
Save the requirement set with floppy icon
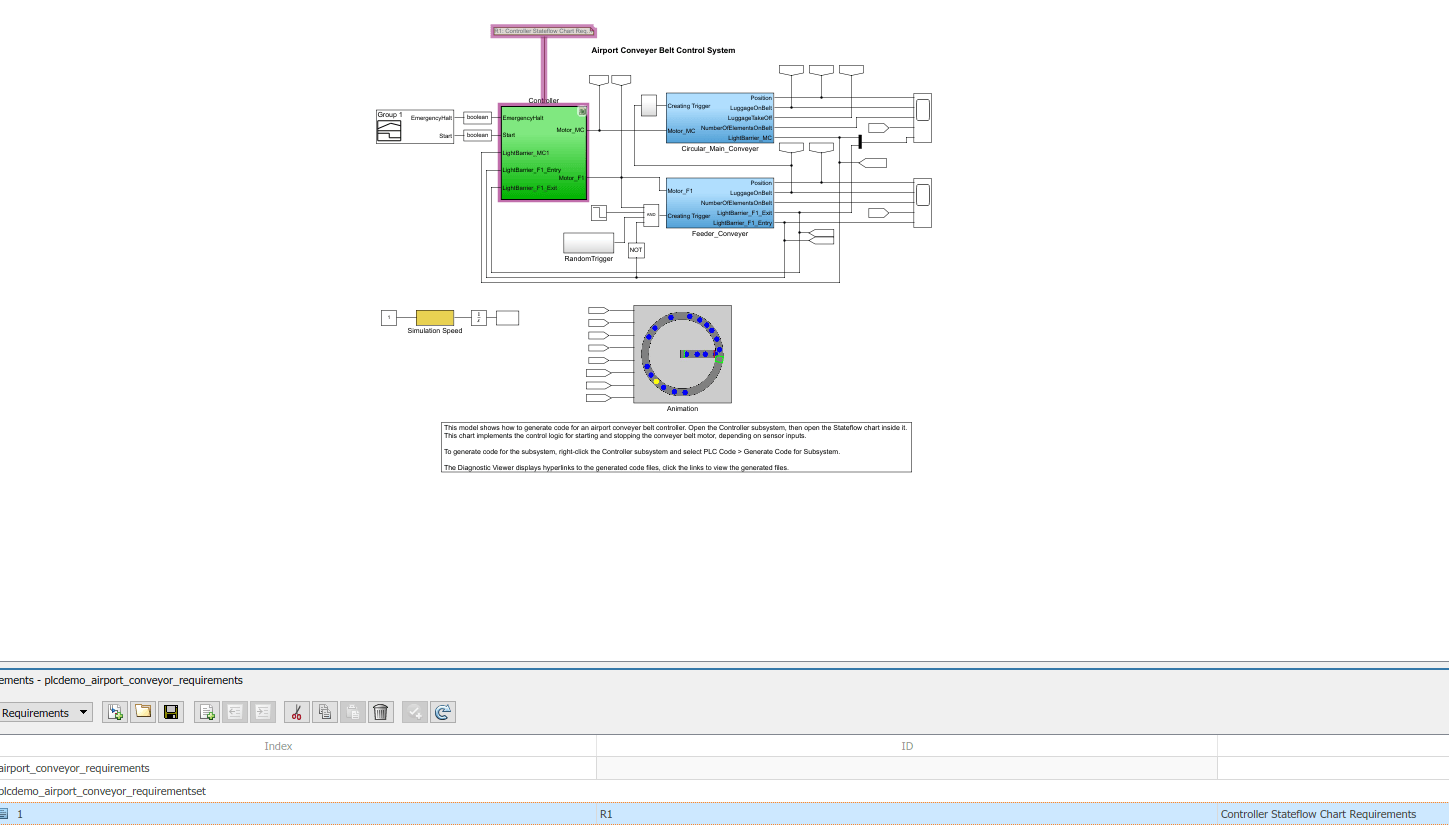[171, 712]
